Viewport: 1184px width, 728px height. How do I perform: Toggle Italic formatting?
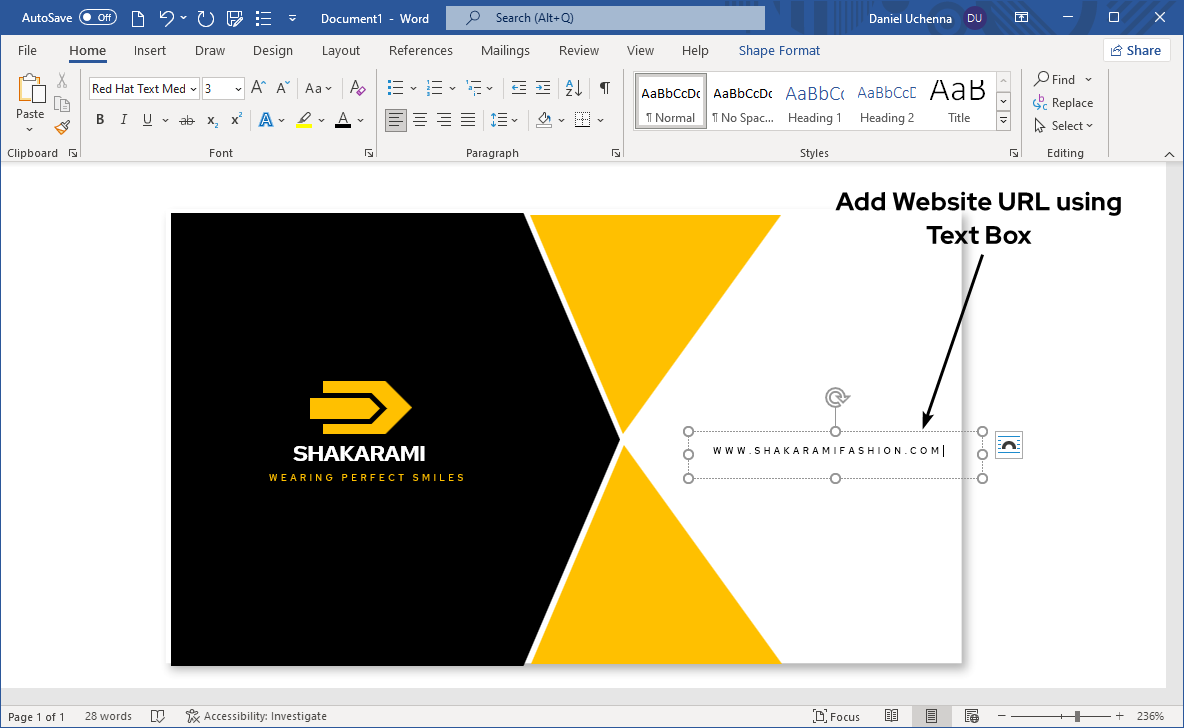[x=124, y=120]
